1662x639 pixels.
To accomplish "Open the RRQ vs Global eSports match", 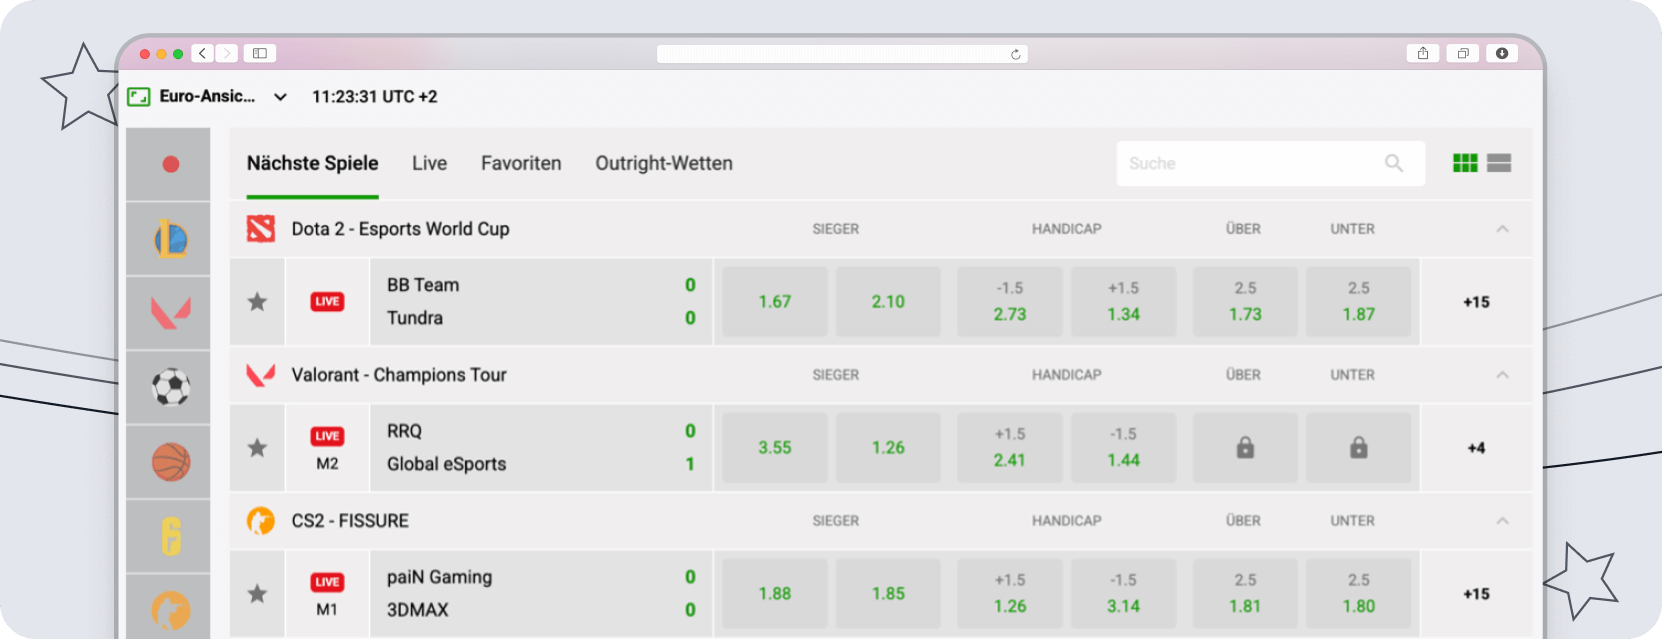I will click(x=541, y=447).
